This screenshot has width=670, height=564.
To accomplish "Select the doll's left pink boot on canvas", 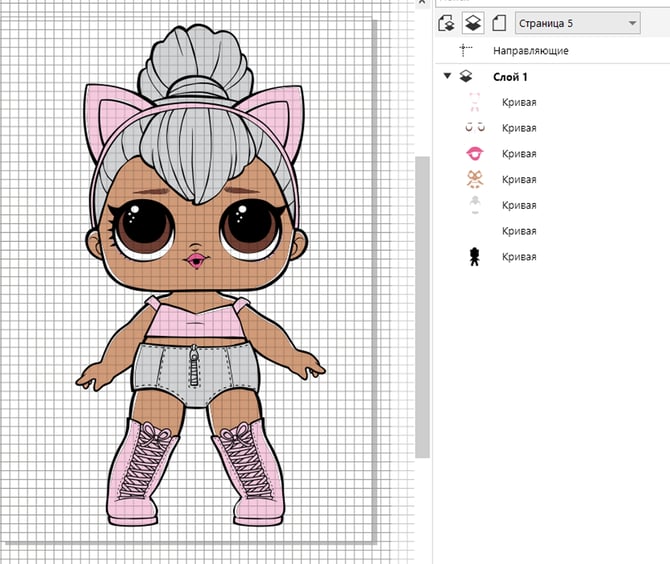I will [x=143, y=472].
